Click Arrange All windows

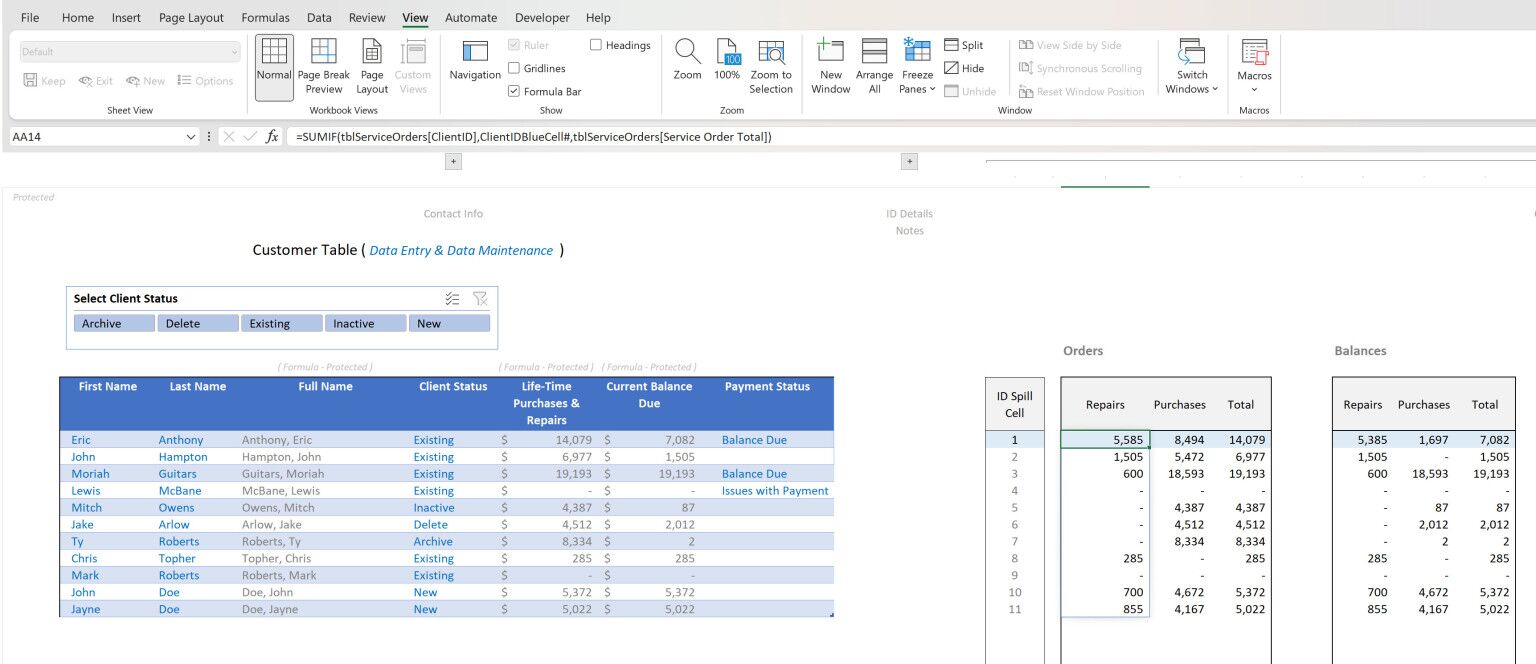[874, 66]
